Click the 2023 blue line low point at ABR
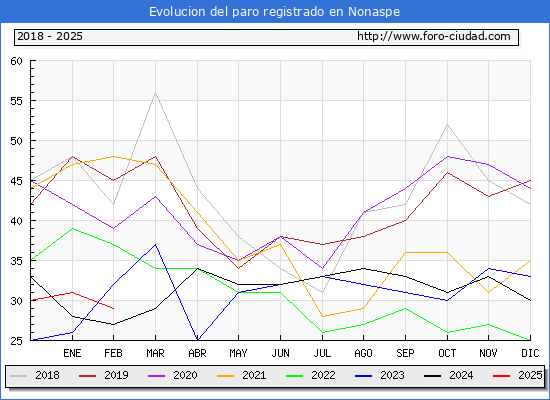The width and height of the screenshot is (550, 400). [x=197, y=340]
